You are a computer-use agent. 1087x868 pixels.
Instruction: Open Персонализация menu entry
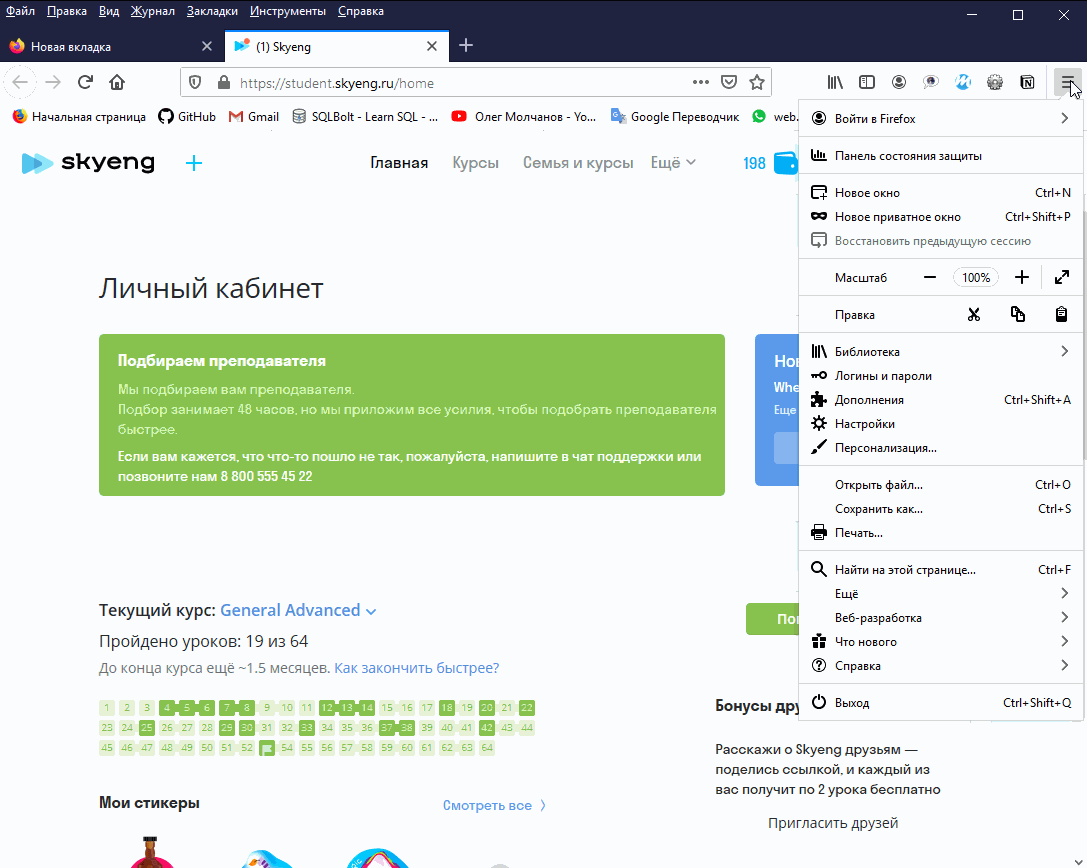coord(941,448)
